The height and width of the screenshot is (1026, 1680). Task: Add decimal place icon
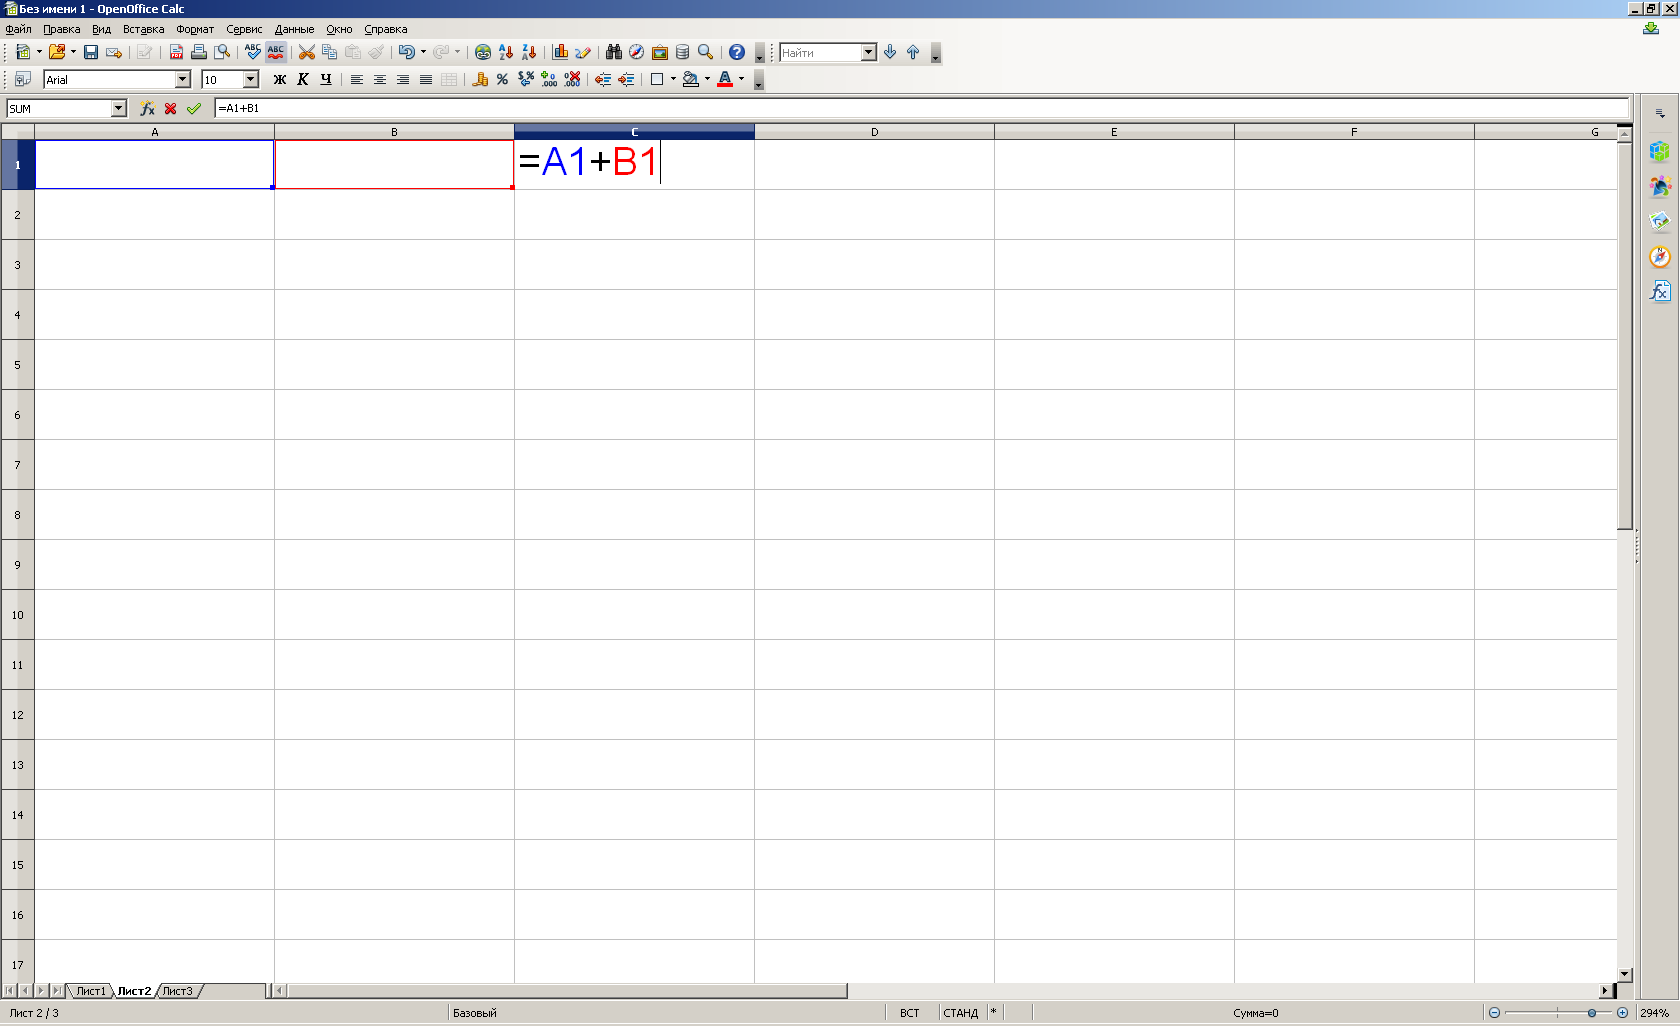(549, 79)
